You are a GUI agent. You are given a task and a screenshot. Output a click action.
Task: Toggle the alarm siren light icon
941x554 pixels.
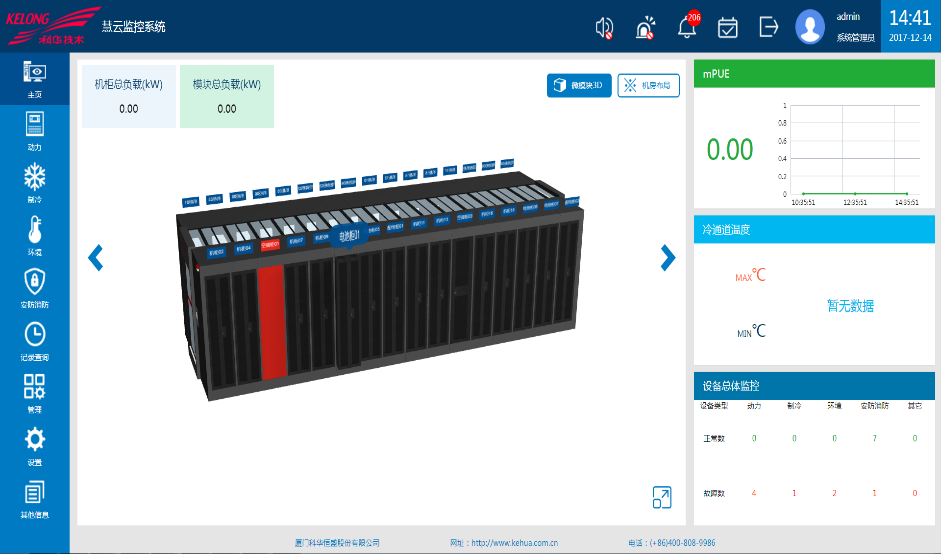[x=645, y=28]
